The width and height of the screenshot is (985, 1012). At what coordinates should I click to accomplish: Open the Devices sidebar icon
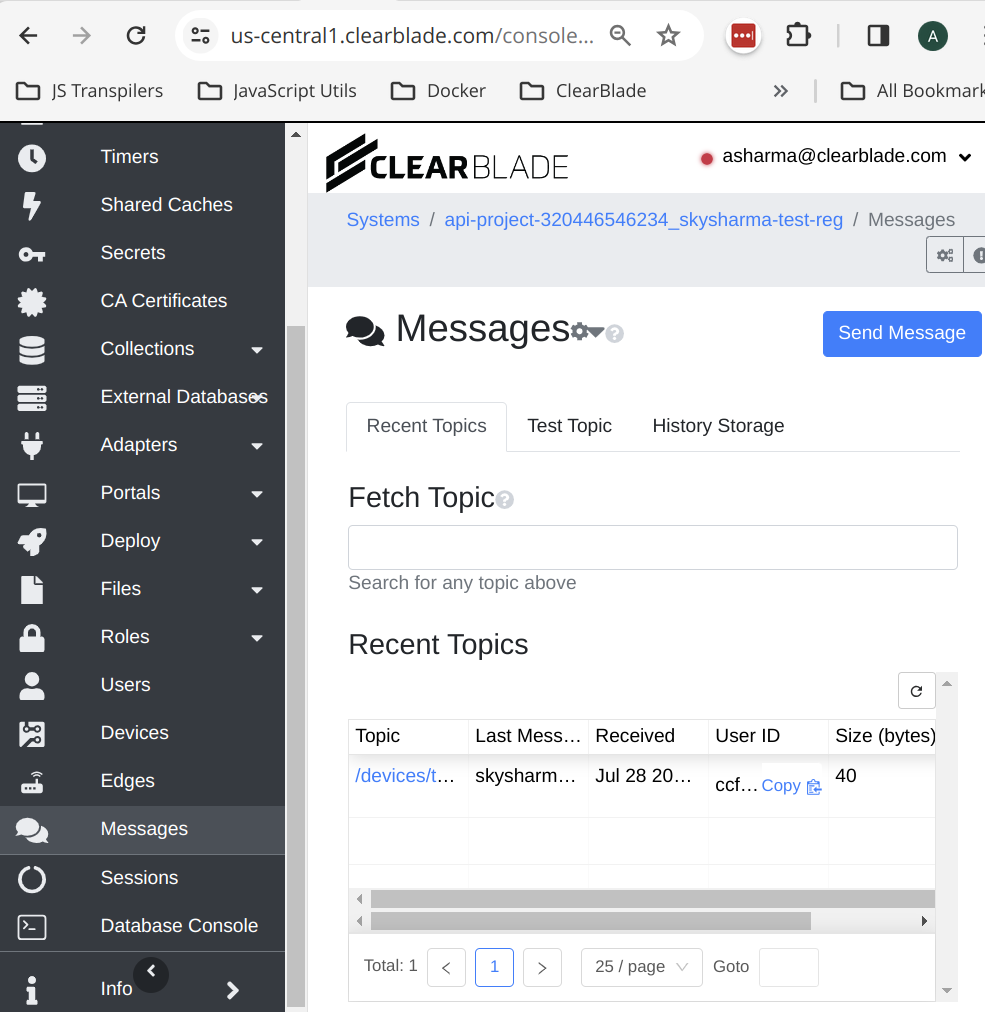coord(32,733)
